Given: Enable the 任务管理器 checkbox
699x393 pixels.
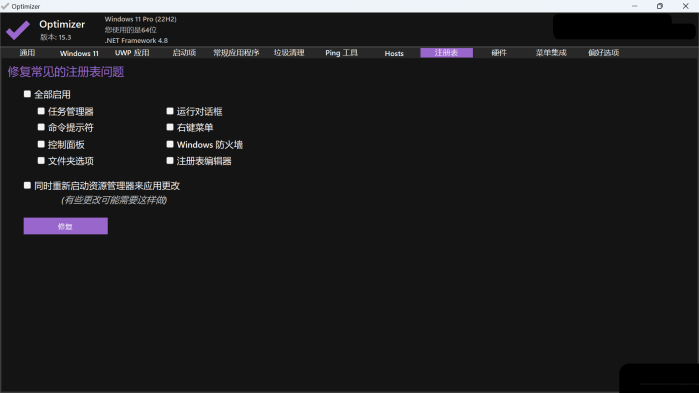Looking at the screenshot, I should click(x=41, y=111).
